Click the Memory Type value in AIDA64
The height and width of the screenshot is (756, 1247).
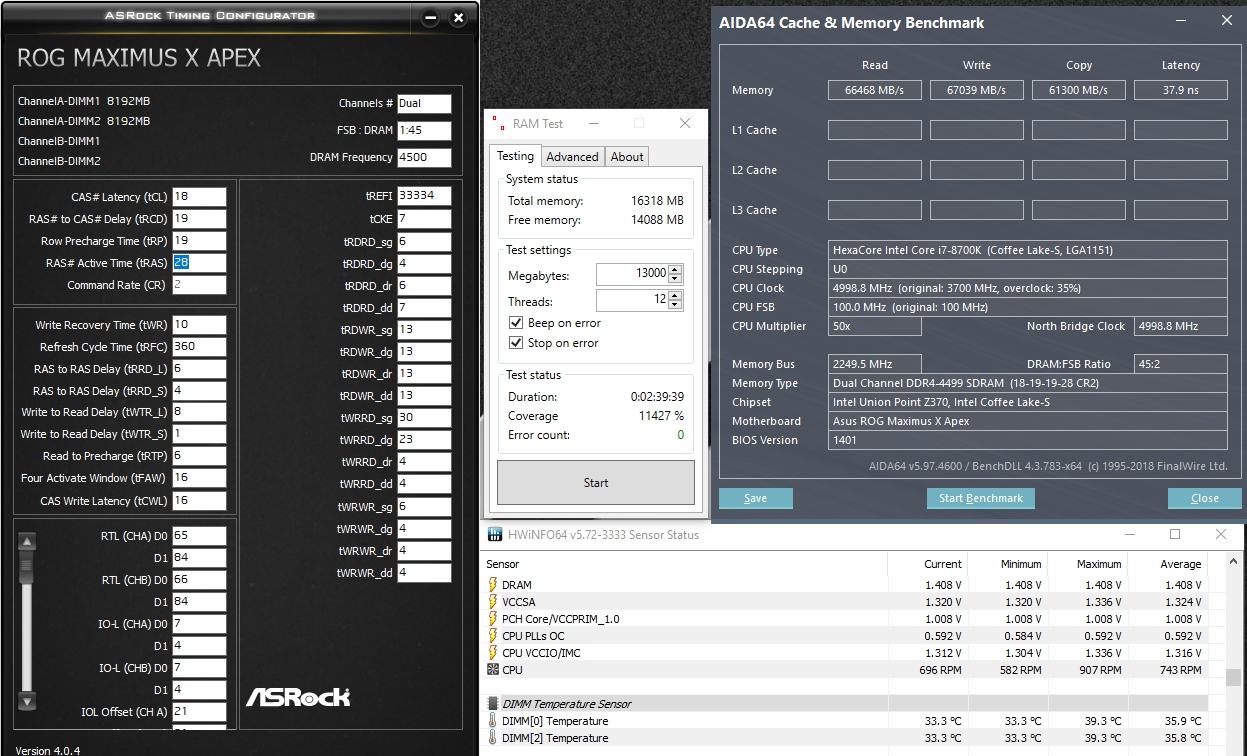[1028, 383]
